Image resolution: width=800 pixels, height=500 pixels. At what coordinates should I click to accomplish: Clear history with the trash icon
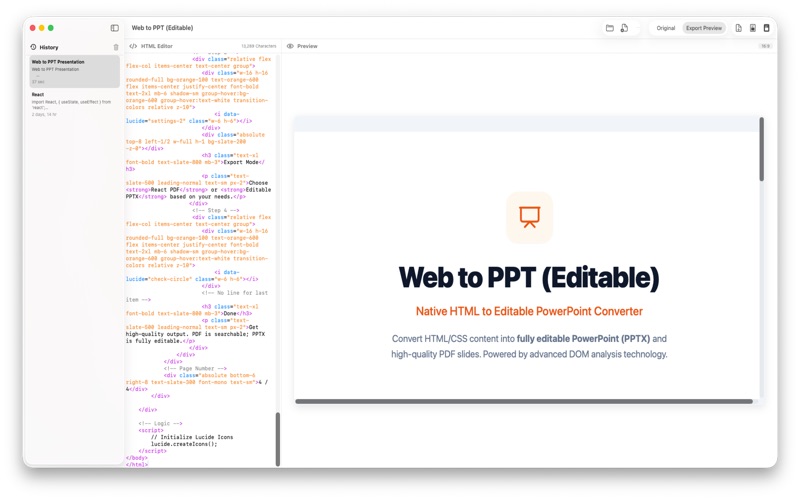click(116, 47)
